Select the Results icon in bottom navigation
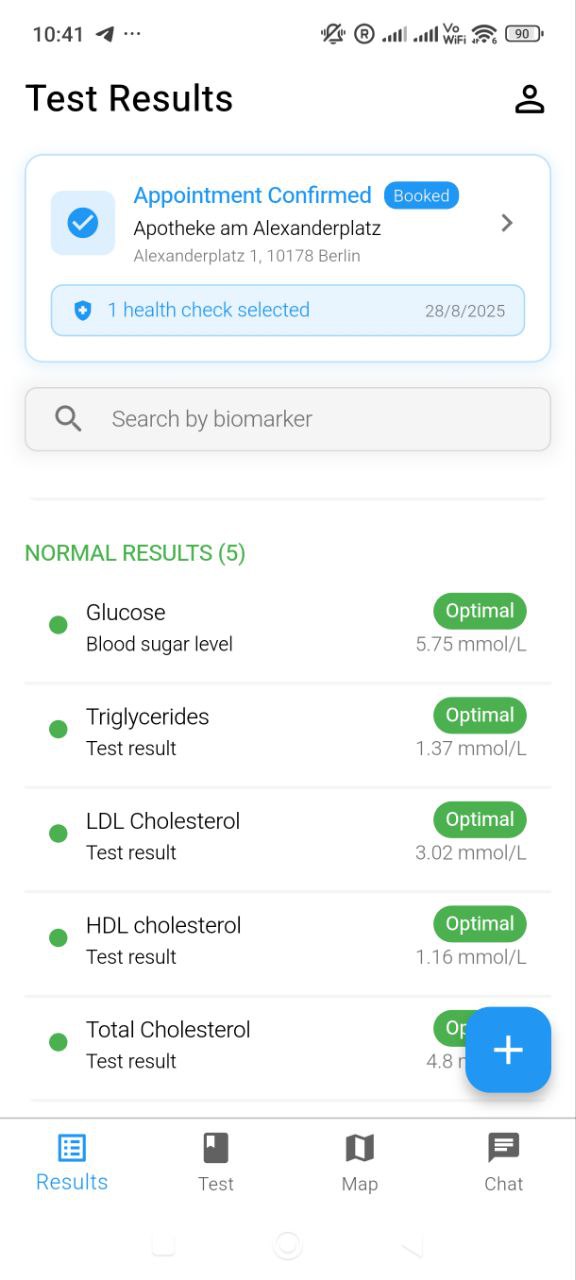576x1280 pixels. point(71,1148)
